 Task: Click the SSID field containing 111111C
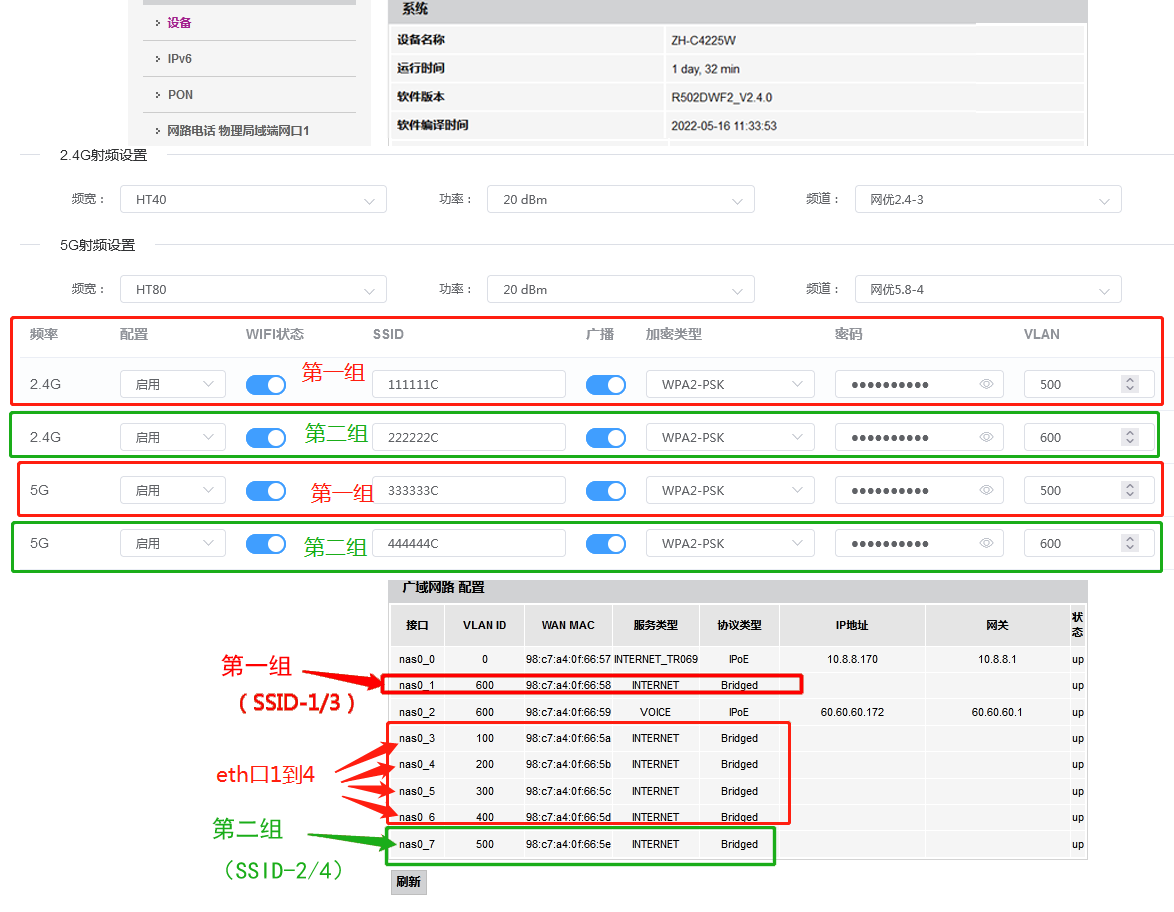tap(468, 384)
